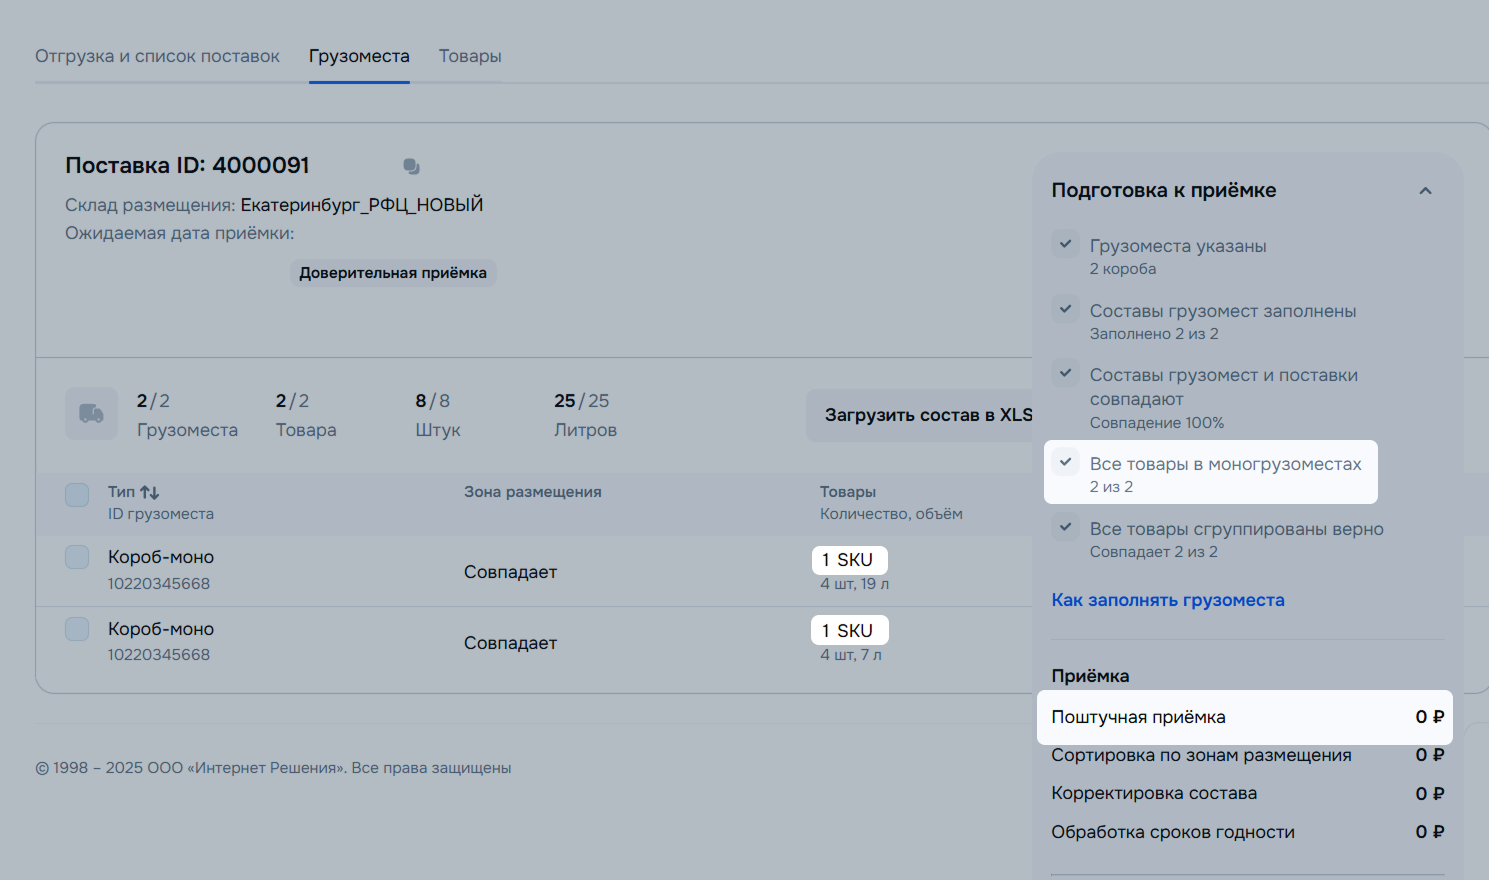Open the 1 SKU badge for 19 л box

tap(848, 560)
